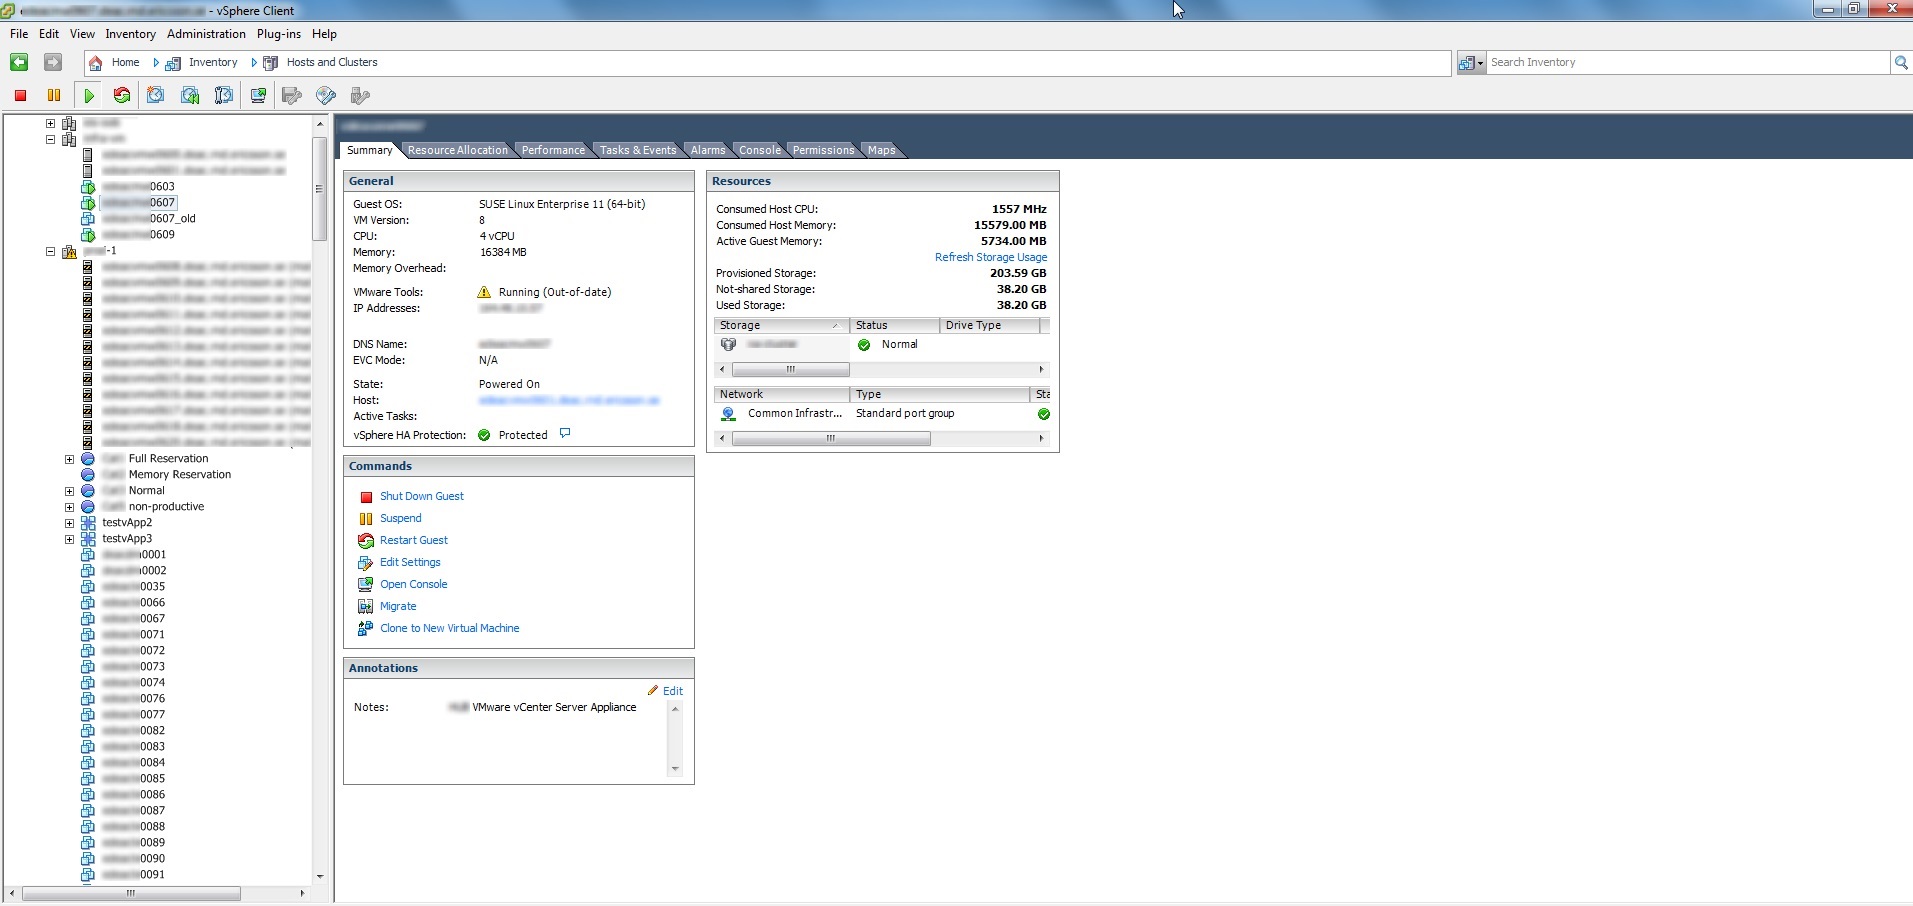Open the dropdown arrow after Home breadcrumb
1913x906 pixels.
(x=156, y=62)
